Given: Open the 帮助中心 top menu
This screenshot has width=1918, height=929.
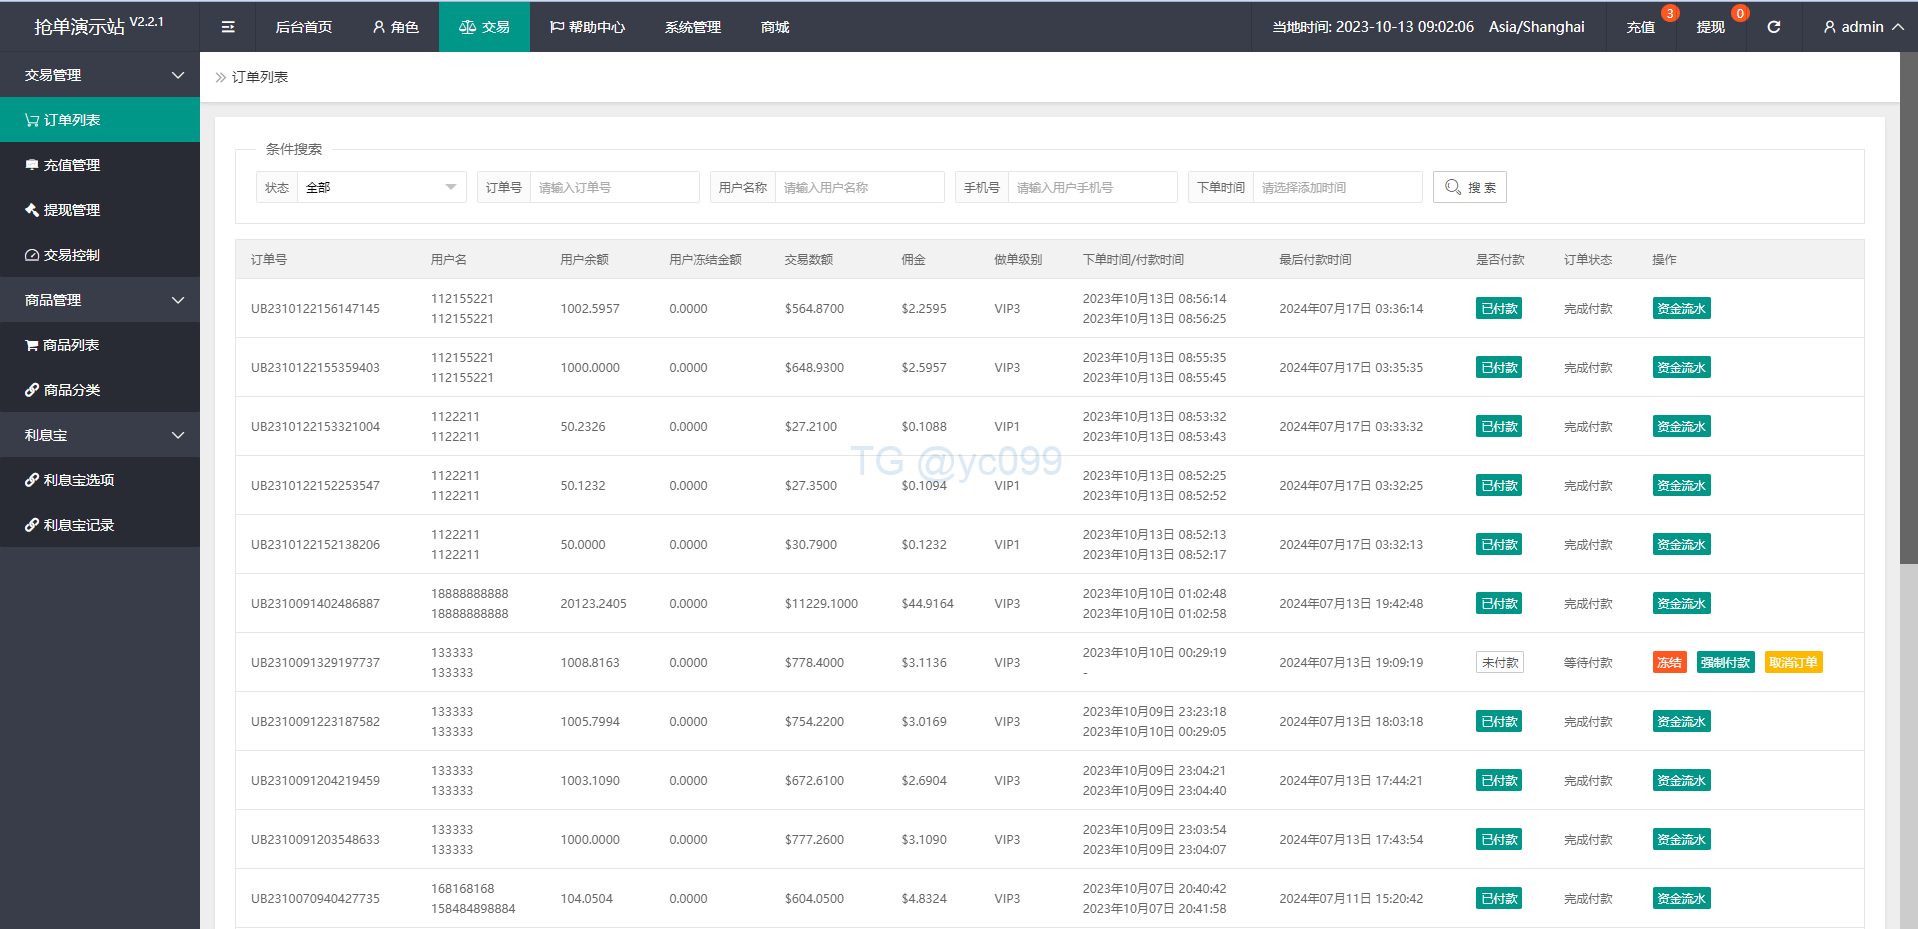Looking at the screenshot, I should pyautogui.click(x=587, y=27).
